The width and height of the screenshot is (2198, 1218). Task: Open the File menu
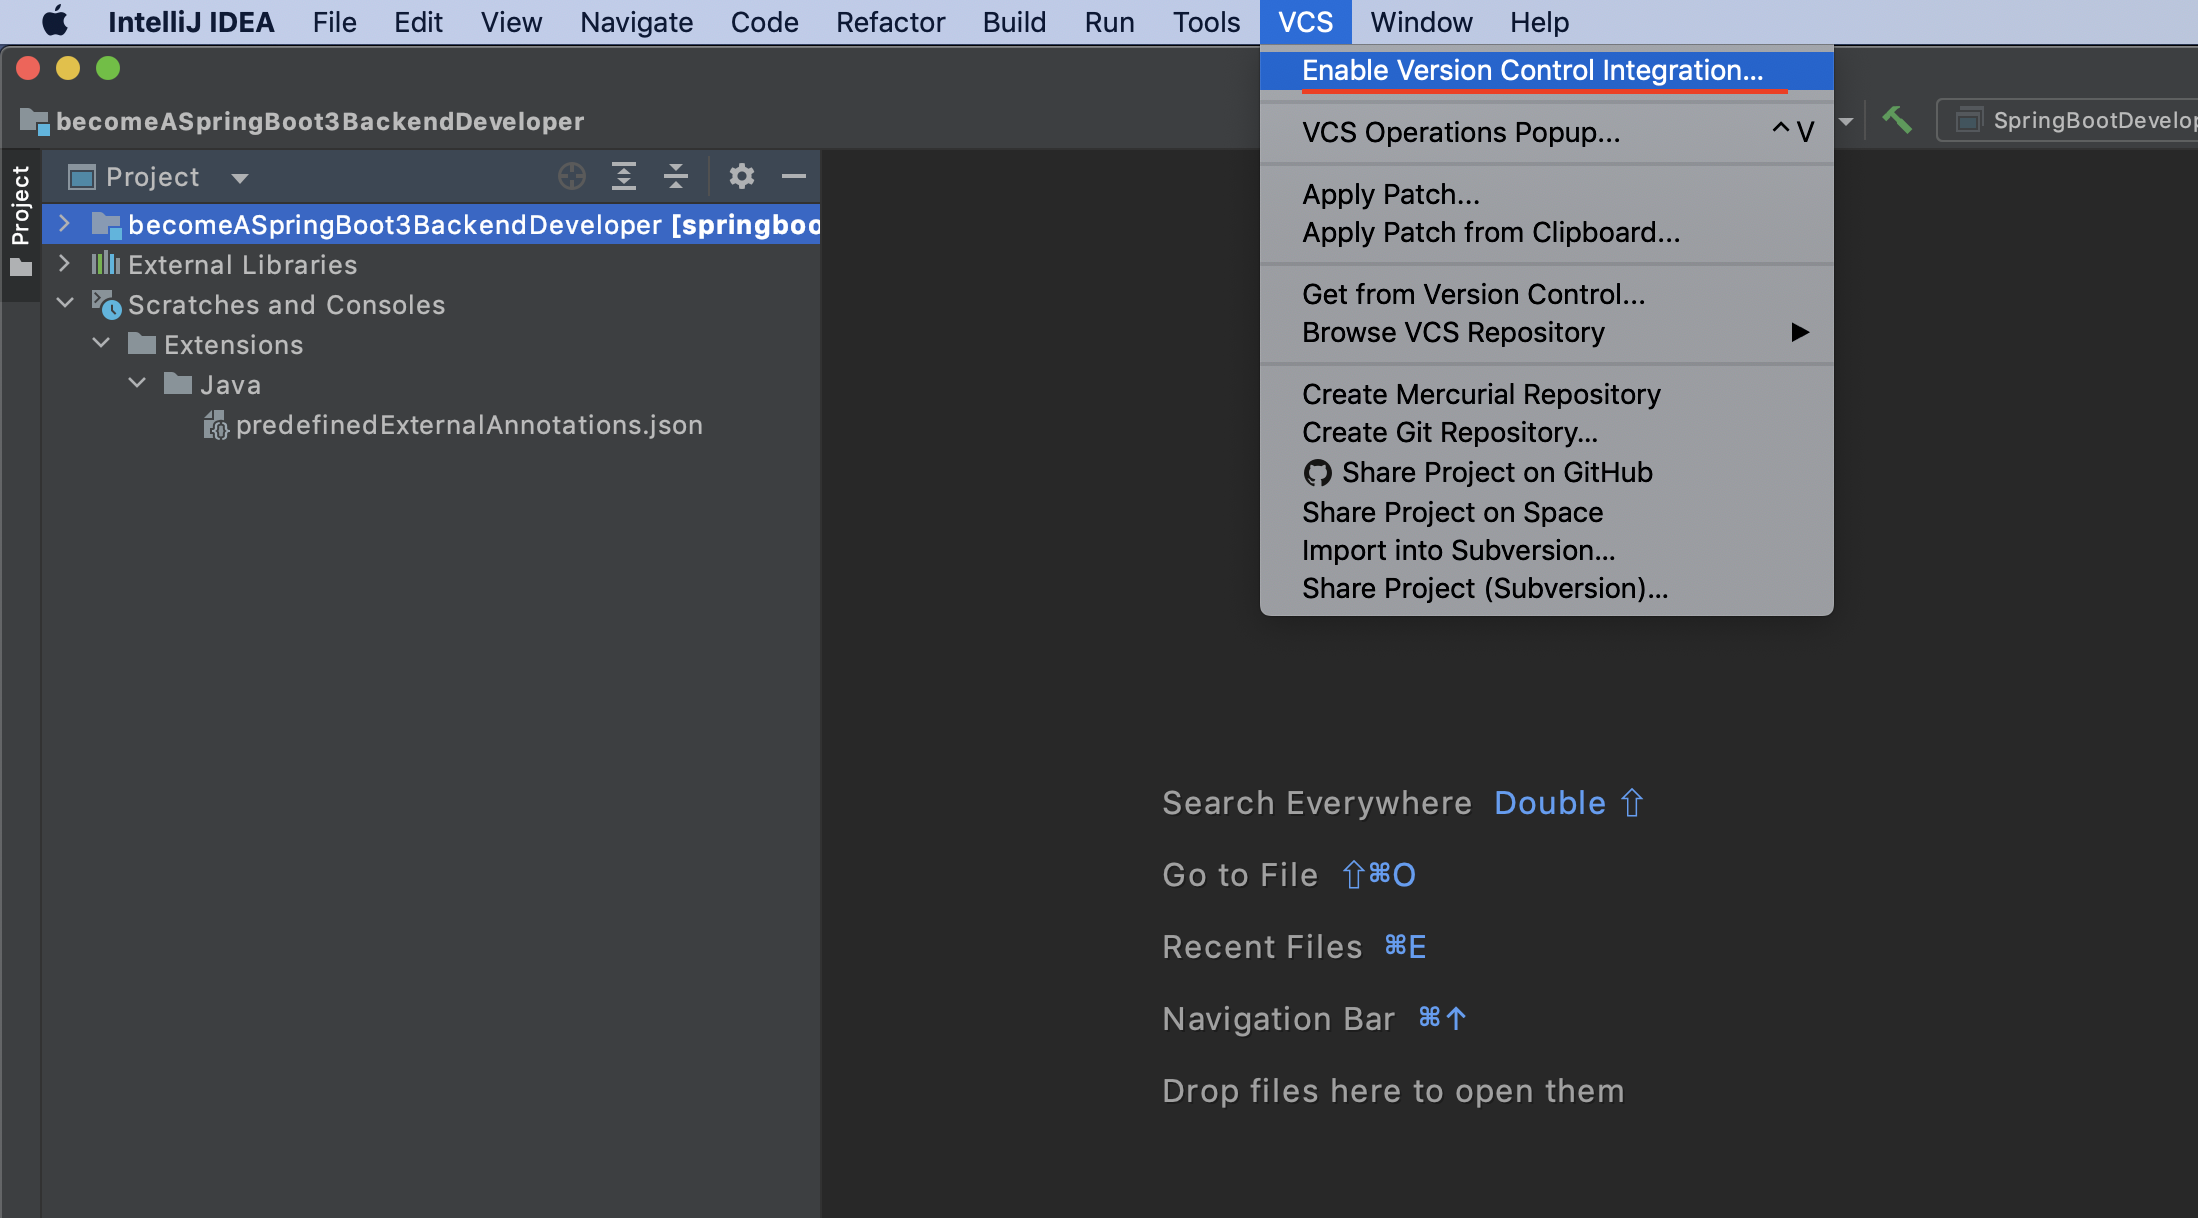click(334, 21)
